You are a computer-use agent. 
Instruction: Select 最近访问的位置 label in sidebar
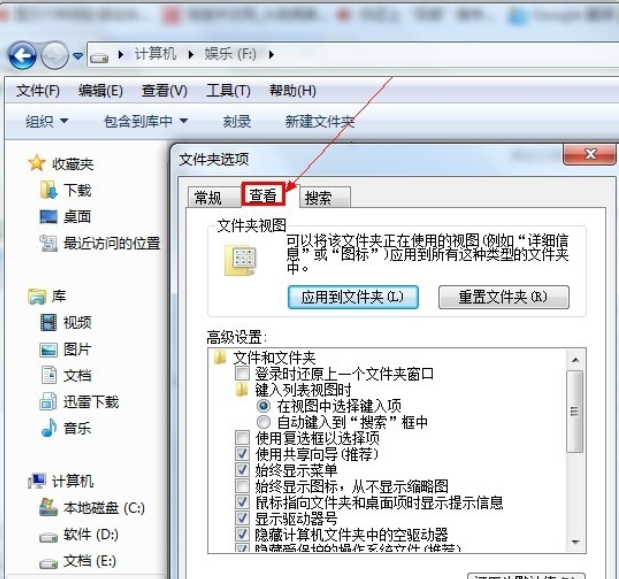[112, 244]
